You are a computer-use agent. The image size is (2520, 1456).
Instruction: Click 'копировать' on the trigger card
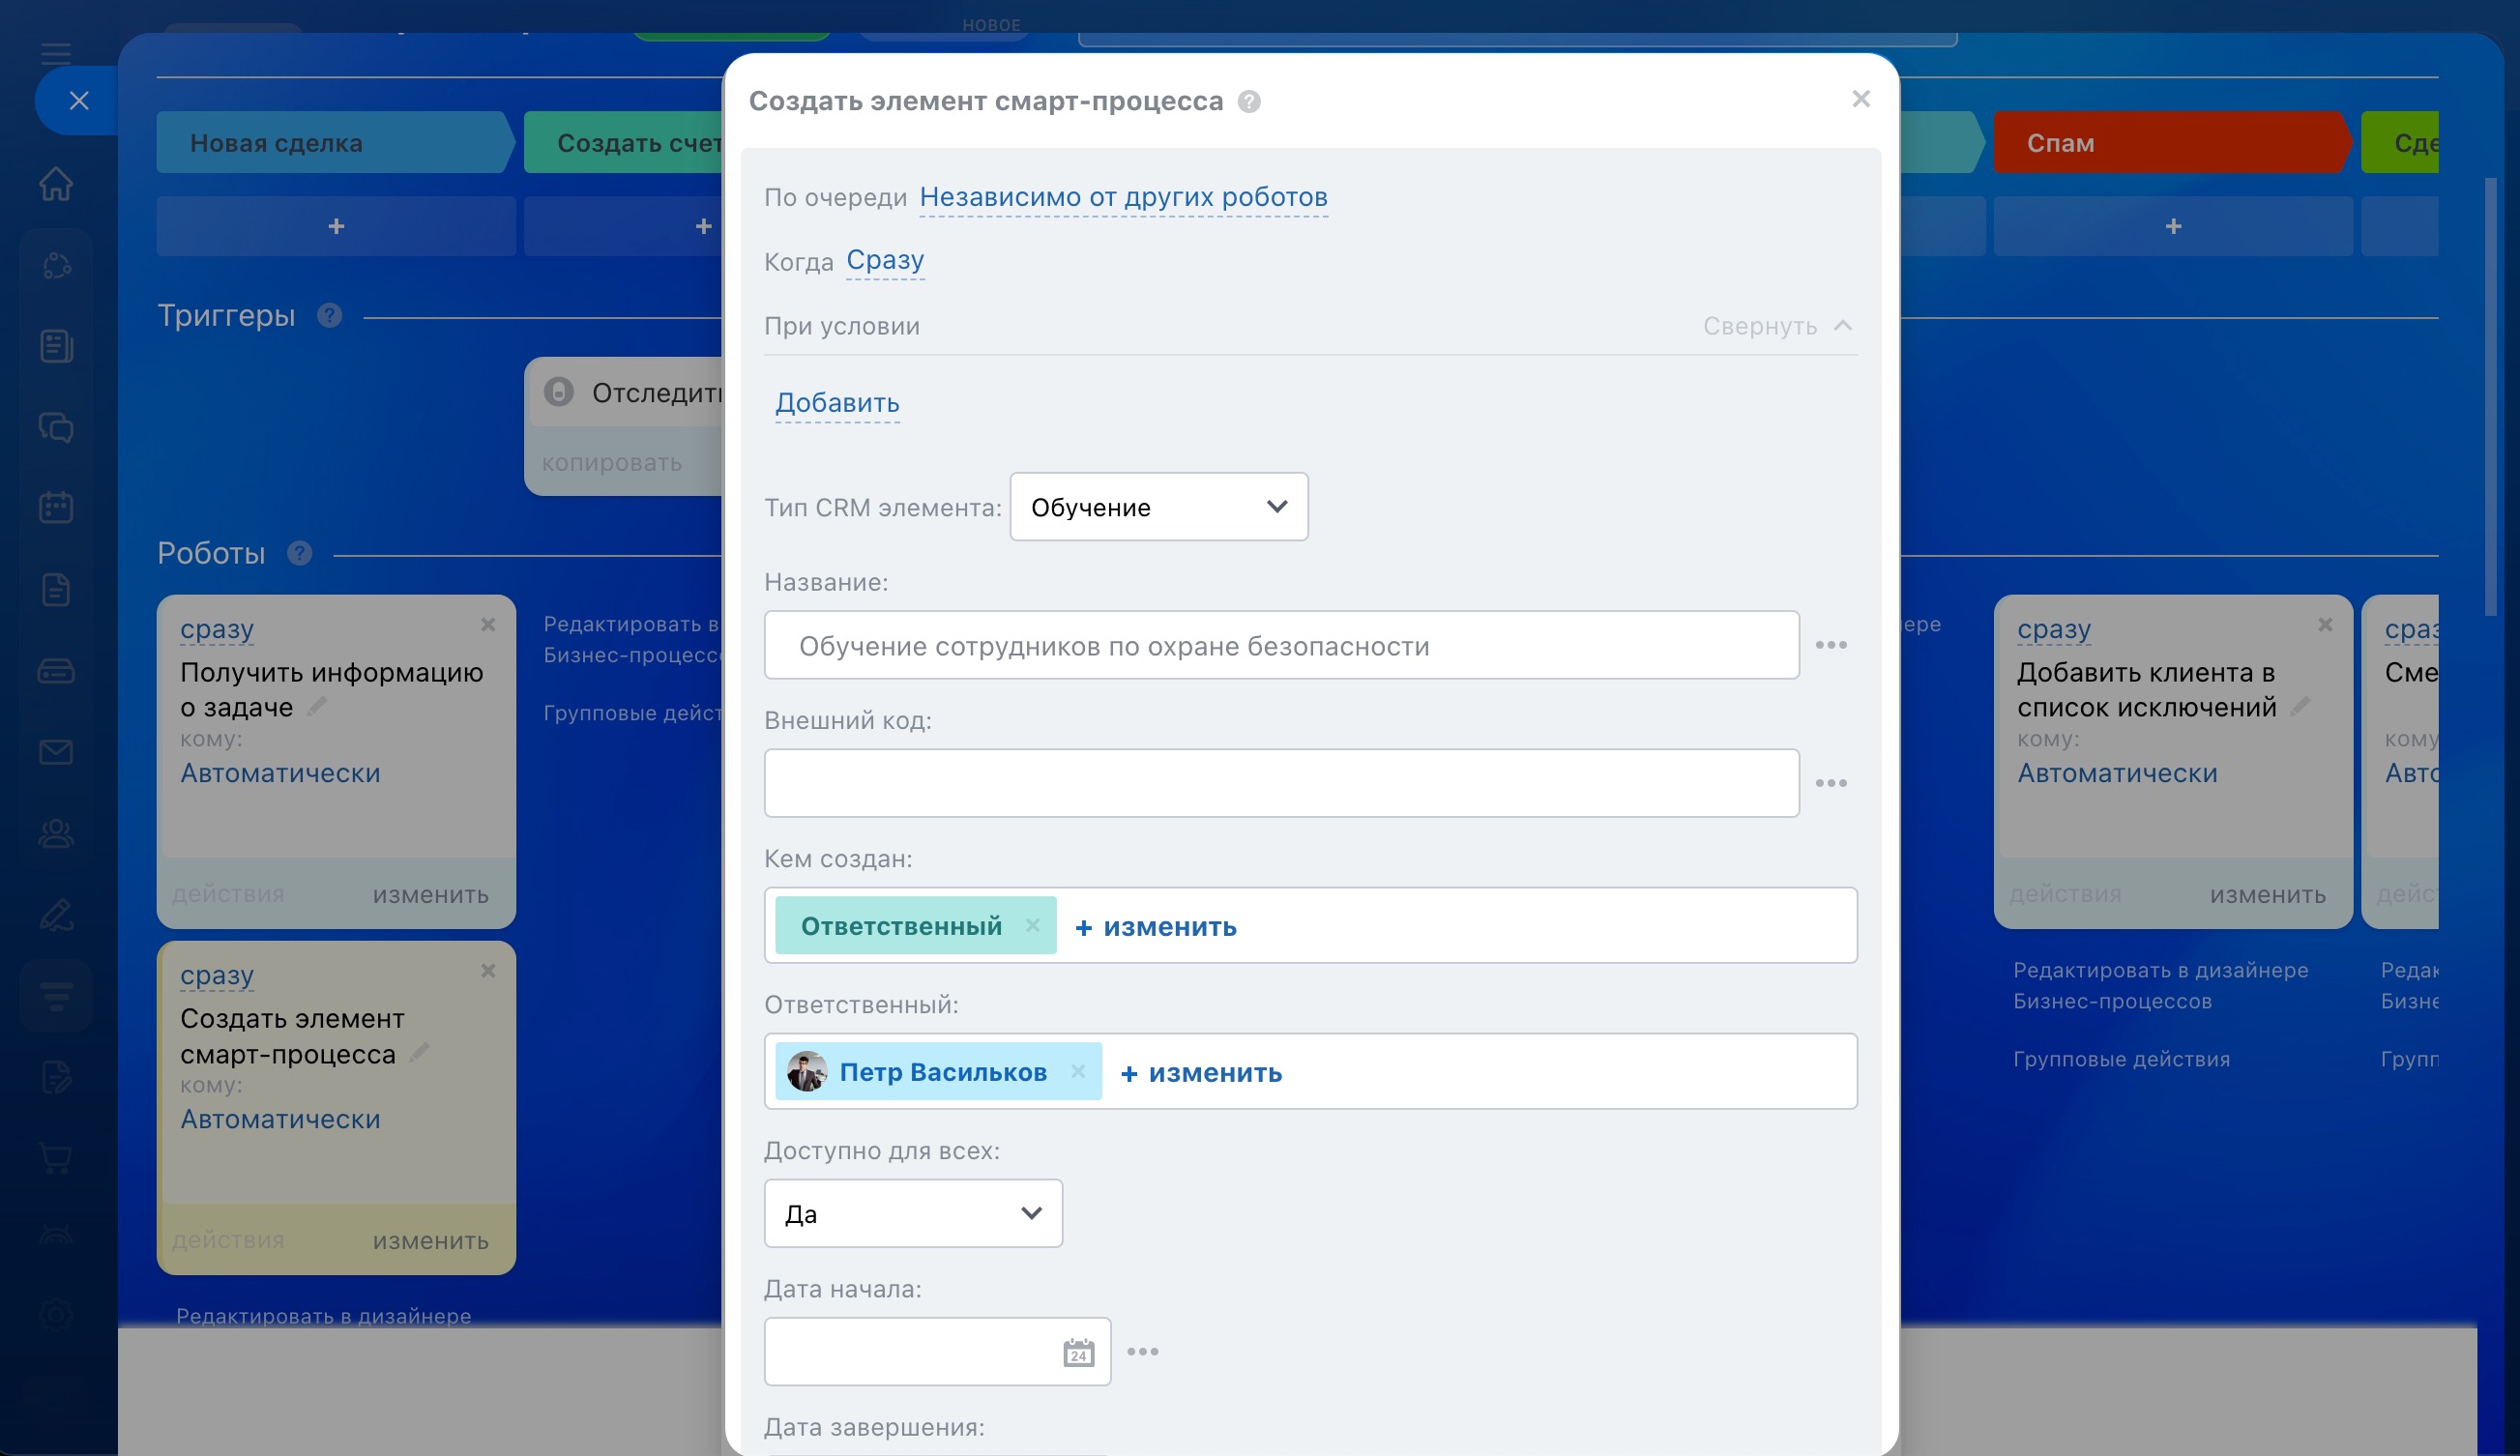(612, 463)
